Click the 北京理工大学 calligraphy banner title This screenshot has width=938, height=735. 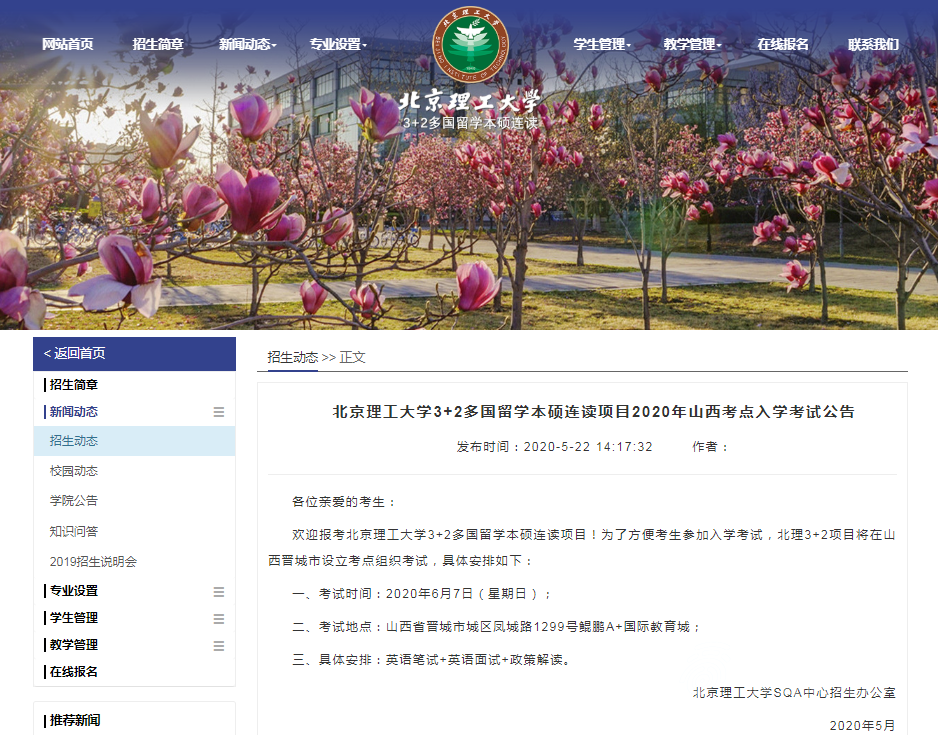[470, 101]
